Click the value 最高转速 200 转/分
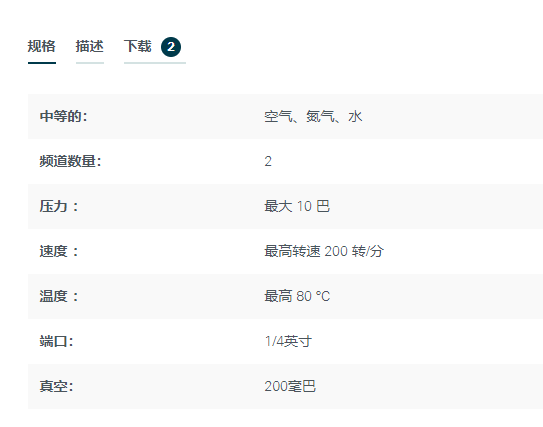The width and height of the screenshot is (543, 427). pos(324,251)
